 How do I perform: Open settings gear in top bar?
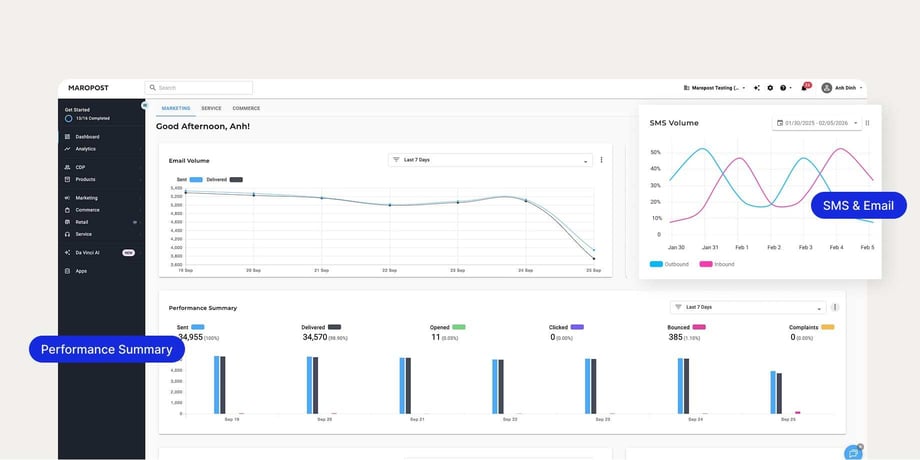[x=770, y=88]
